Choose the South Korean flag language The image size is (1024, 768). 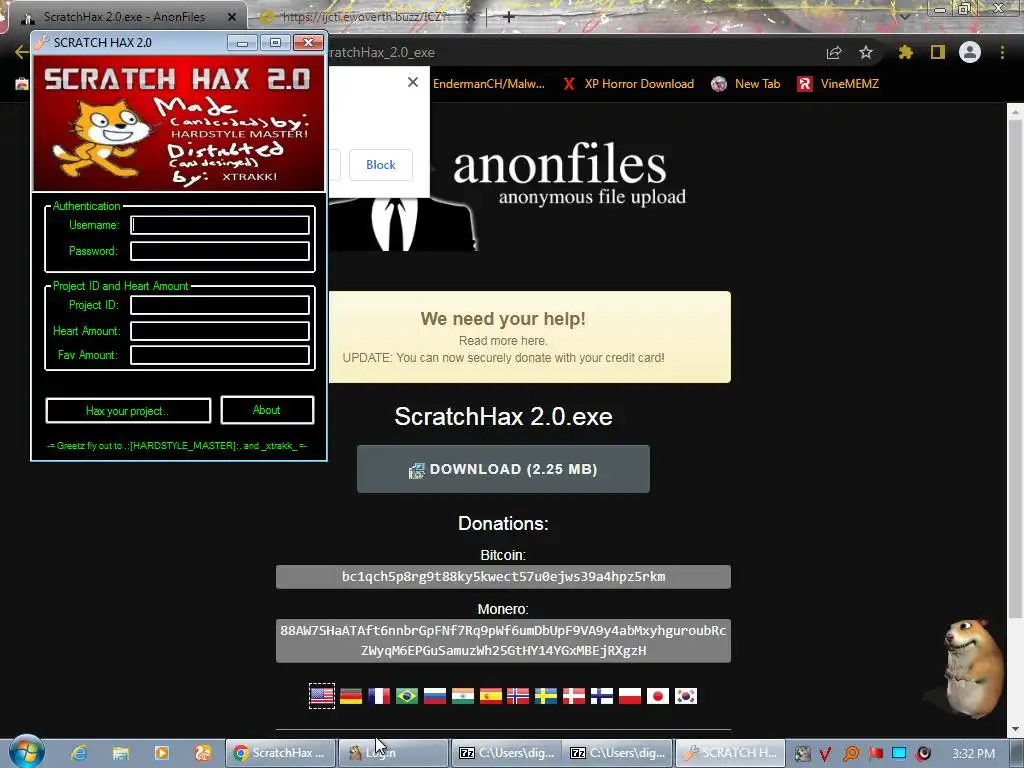(x=686, y=696)
